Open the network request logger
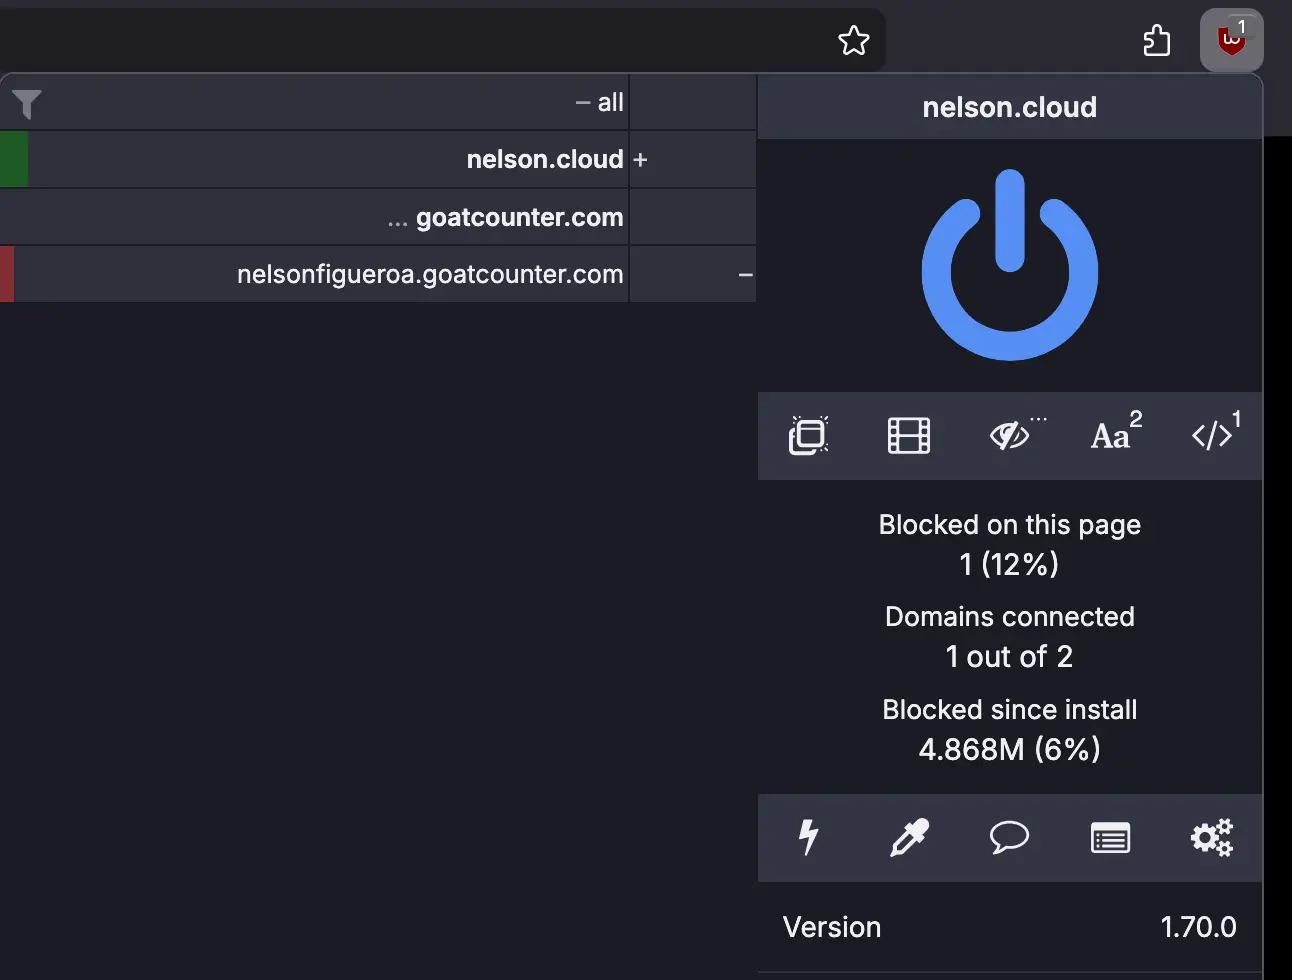 coord(1110,838)
